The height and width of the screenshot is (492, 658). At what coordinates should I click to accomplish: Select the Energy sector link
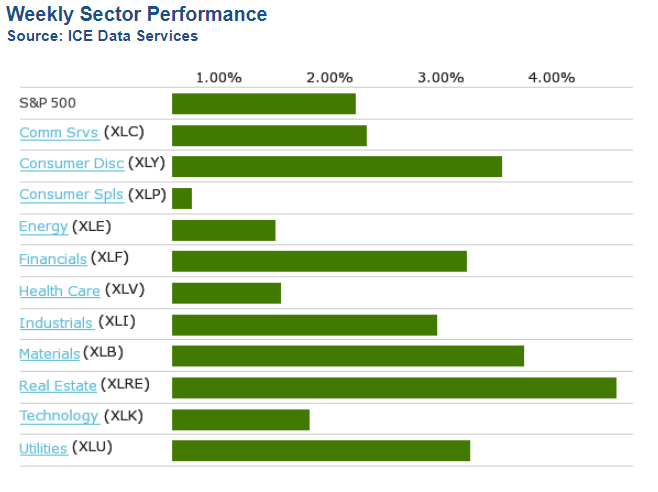(43, 227)
